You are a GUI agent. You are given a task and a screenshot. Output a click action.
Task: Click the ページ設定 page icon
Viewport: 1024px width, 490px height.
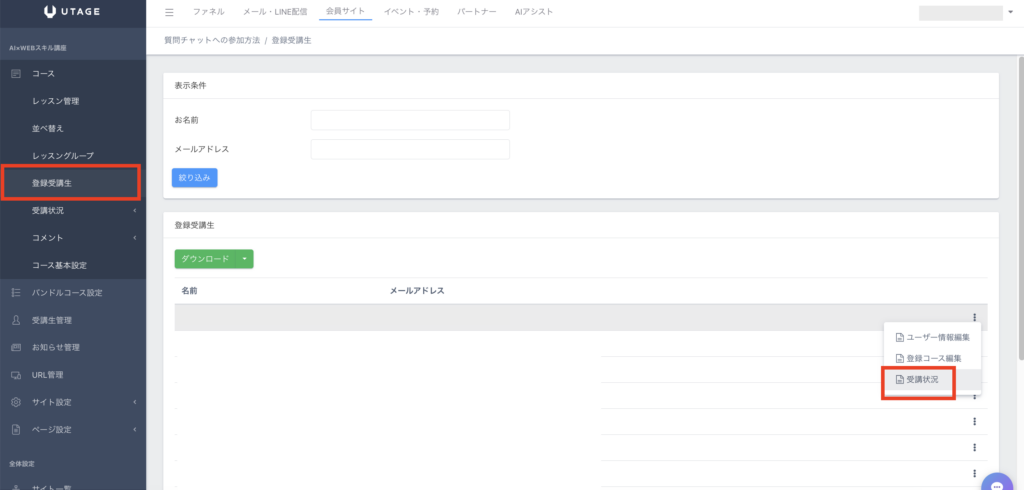point(16,430)
